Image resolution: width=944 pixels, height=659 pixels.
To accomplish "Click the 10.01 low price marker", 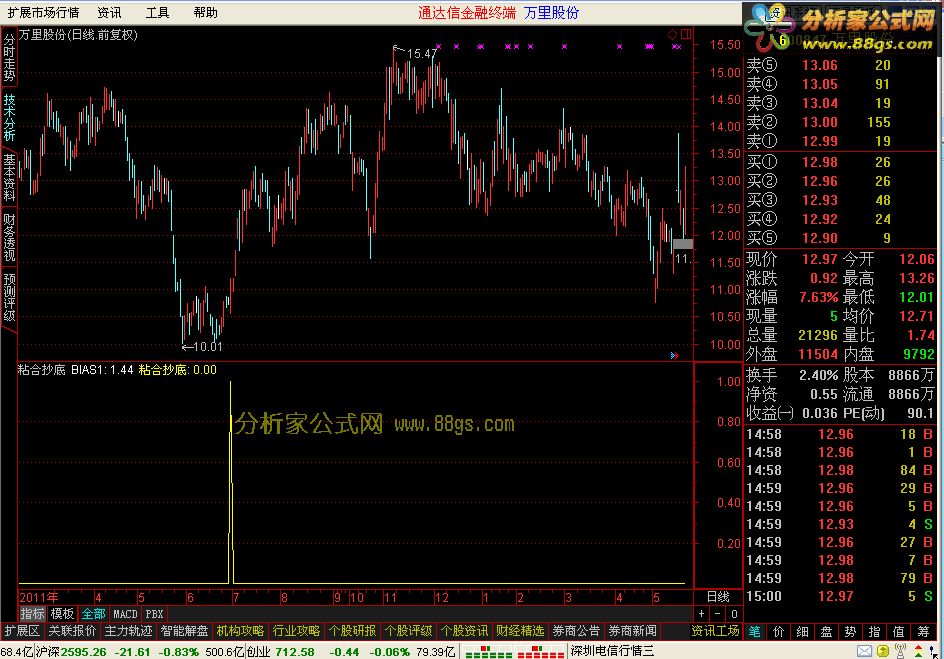I will point(208,347).
